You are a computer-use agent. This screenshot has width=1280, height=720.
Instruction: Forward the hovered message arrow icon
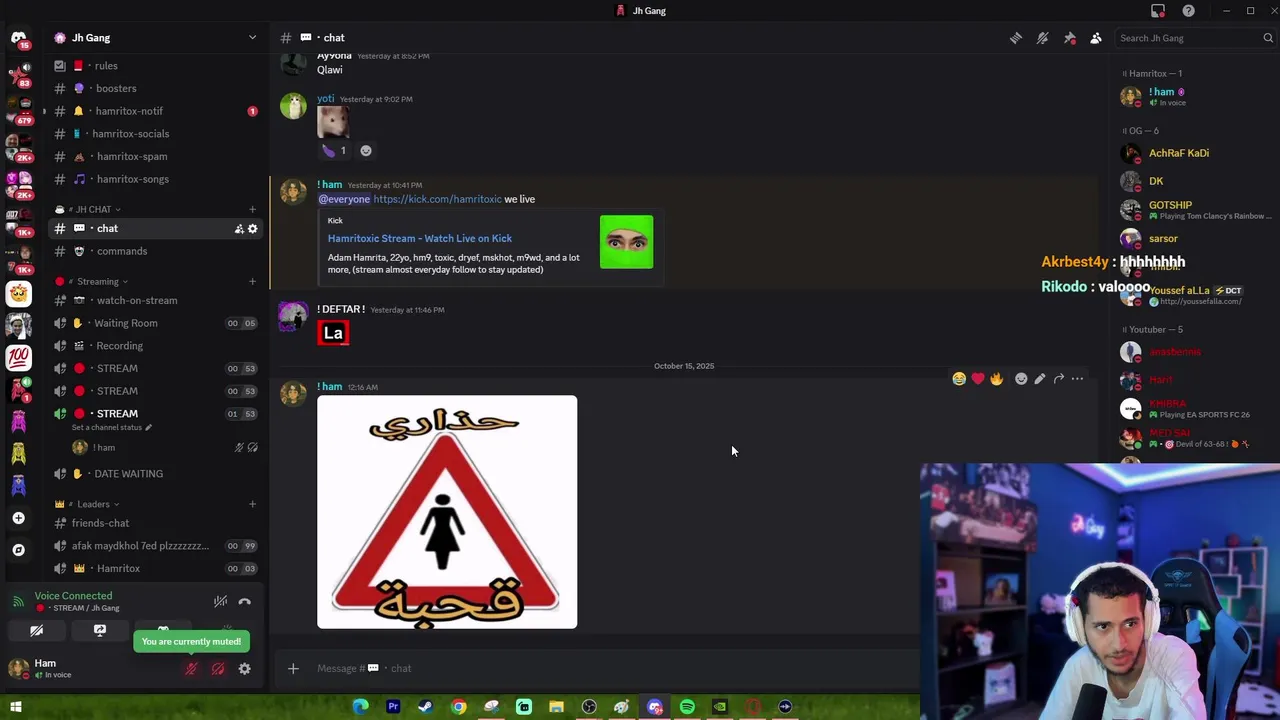click(1059, 379)
